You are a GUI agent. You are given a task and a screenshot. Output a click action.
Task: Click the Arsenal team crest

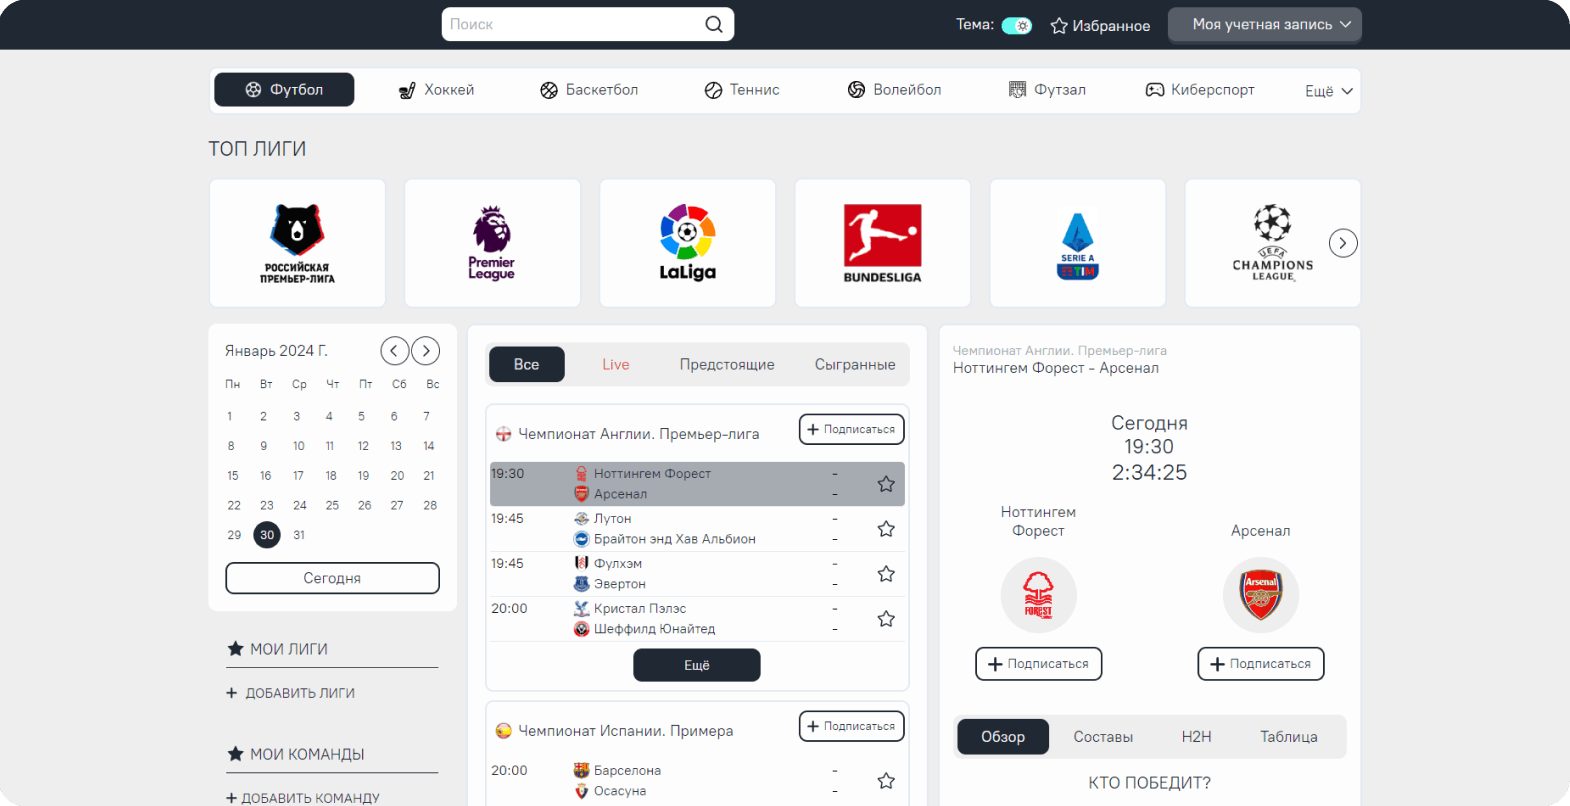pos(1261,595)
